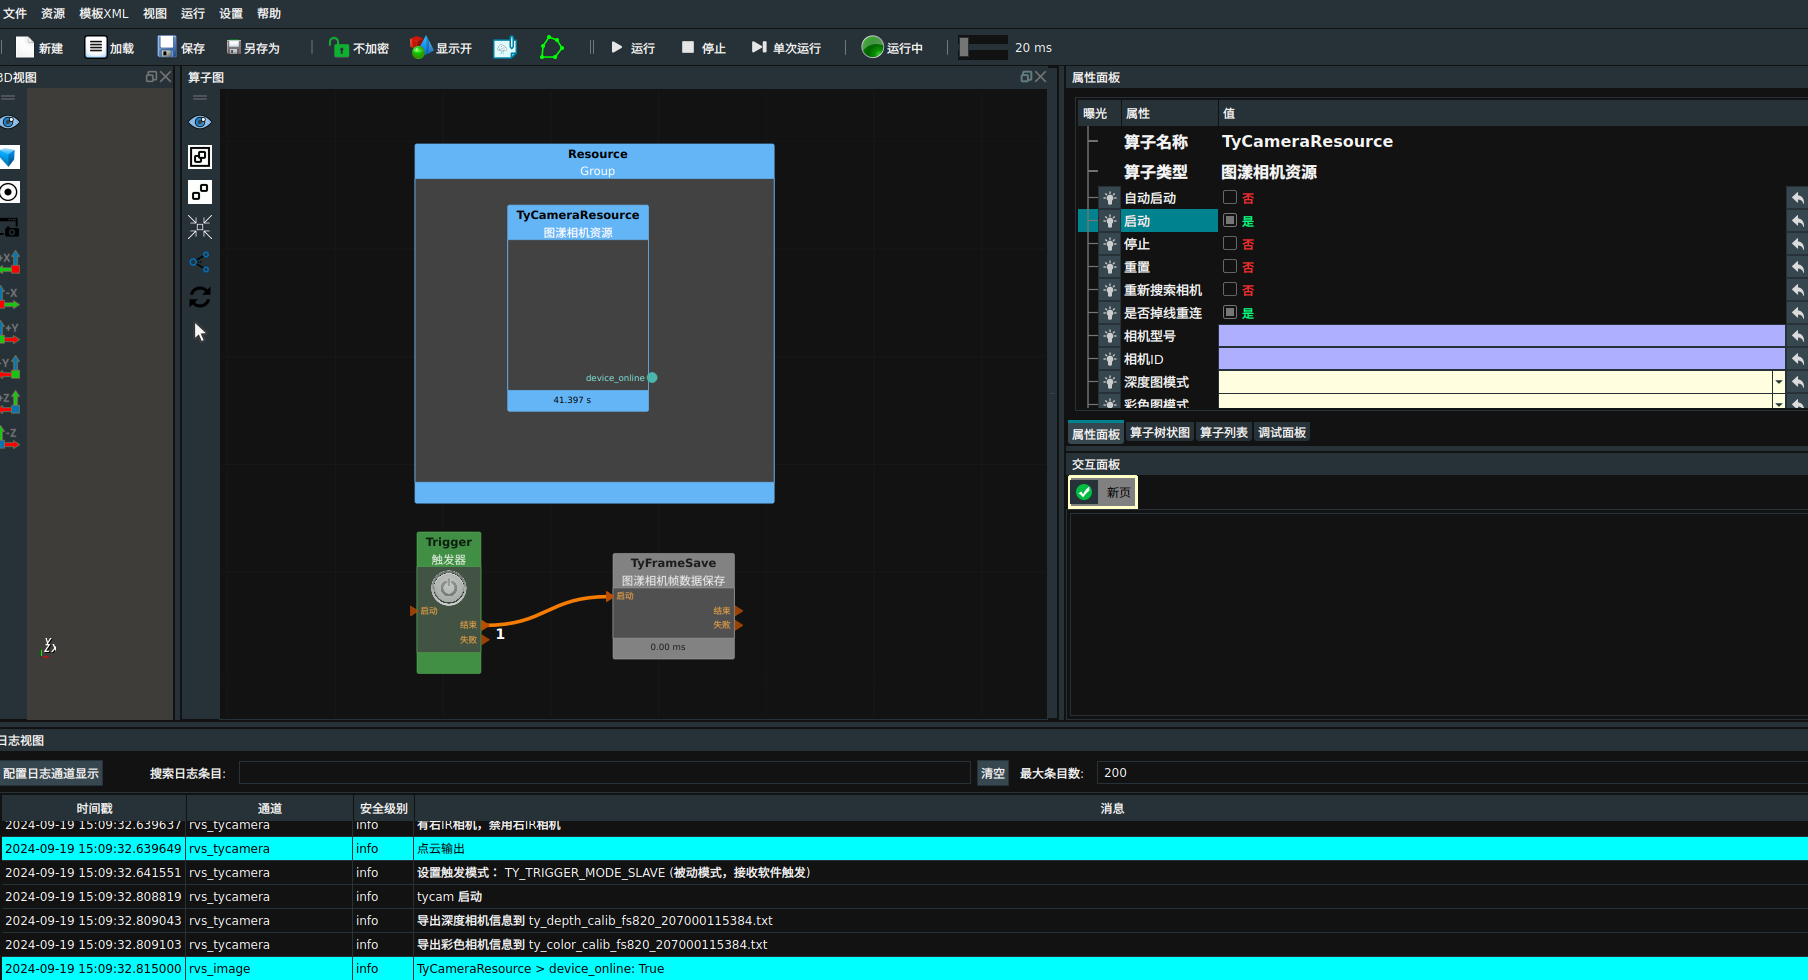Click the +X axis view icon
The width and height of the screenshot is (1808, 980).
[x=10, y=262]
